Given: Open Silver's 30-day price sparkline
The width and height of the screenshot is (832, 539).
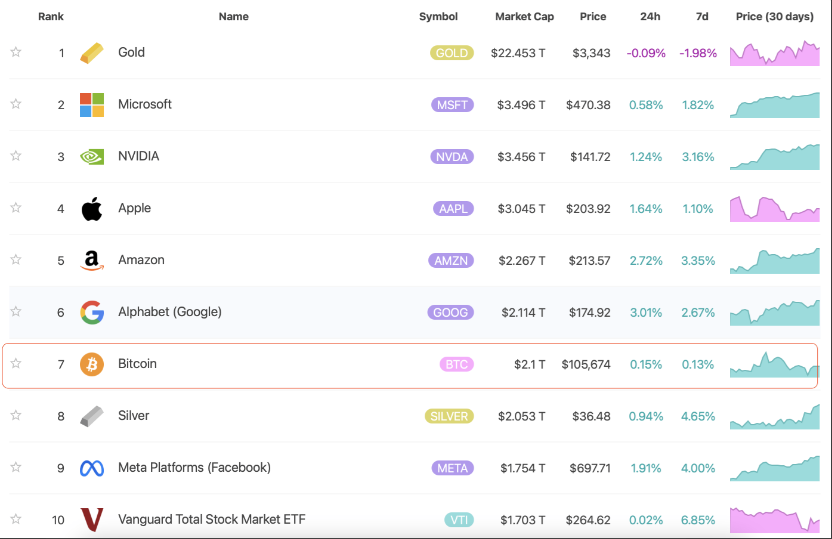Looking at the screenshot, I should pos(775,416).
